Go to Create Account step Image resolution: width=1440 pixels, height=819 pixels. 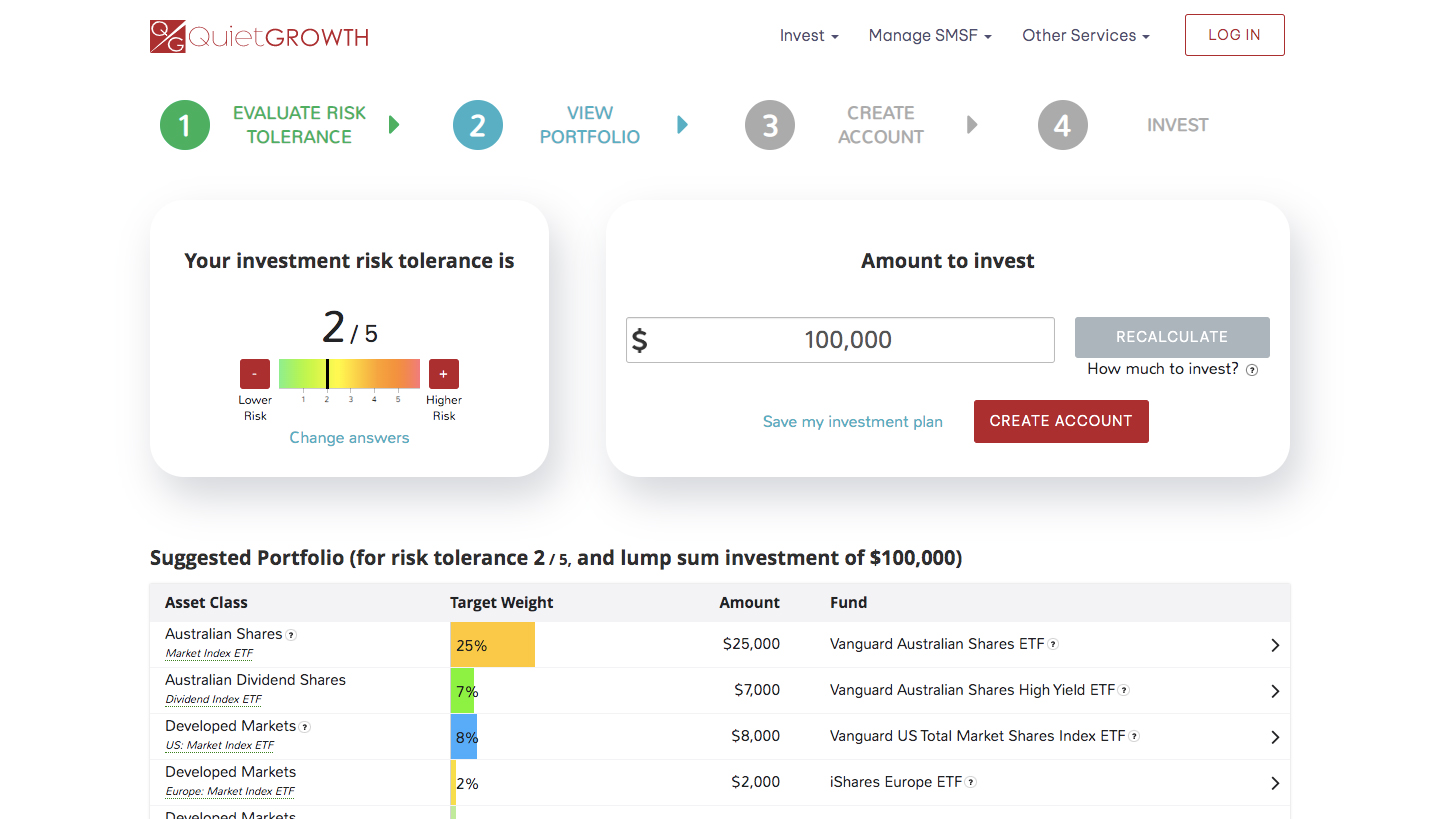[x=881, y=125]
